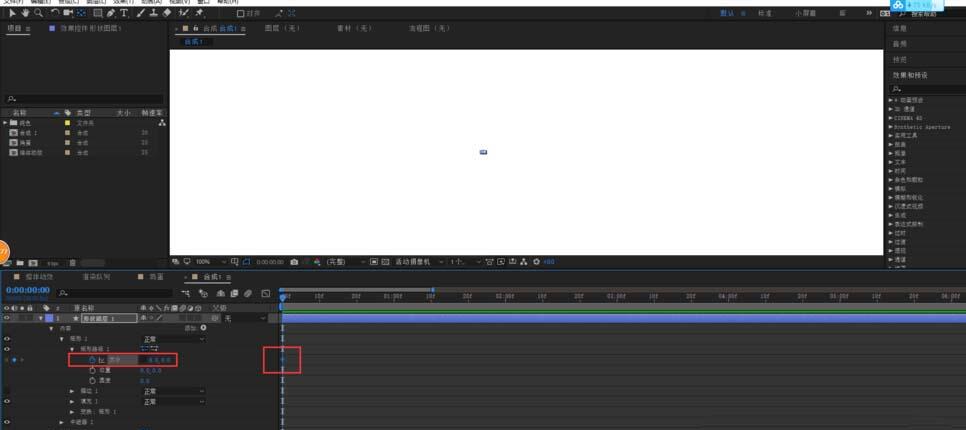Select the Type text tool

(124, 13)
